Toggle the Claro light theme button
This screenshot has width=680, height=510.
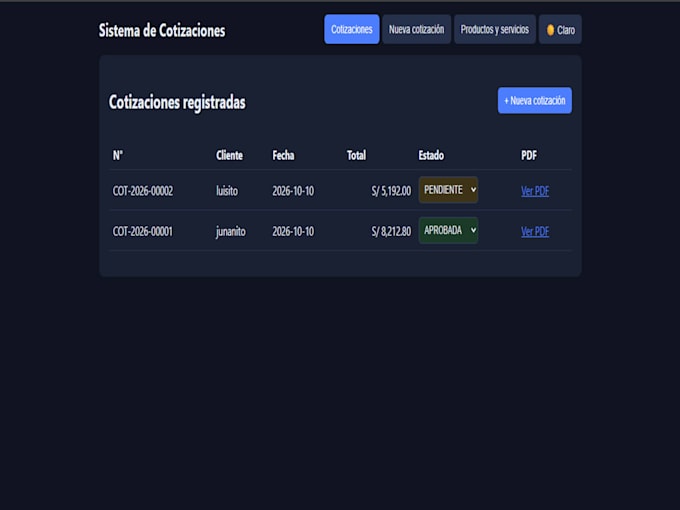pyautogui.click(x=560, y=29)
